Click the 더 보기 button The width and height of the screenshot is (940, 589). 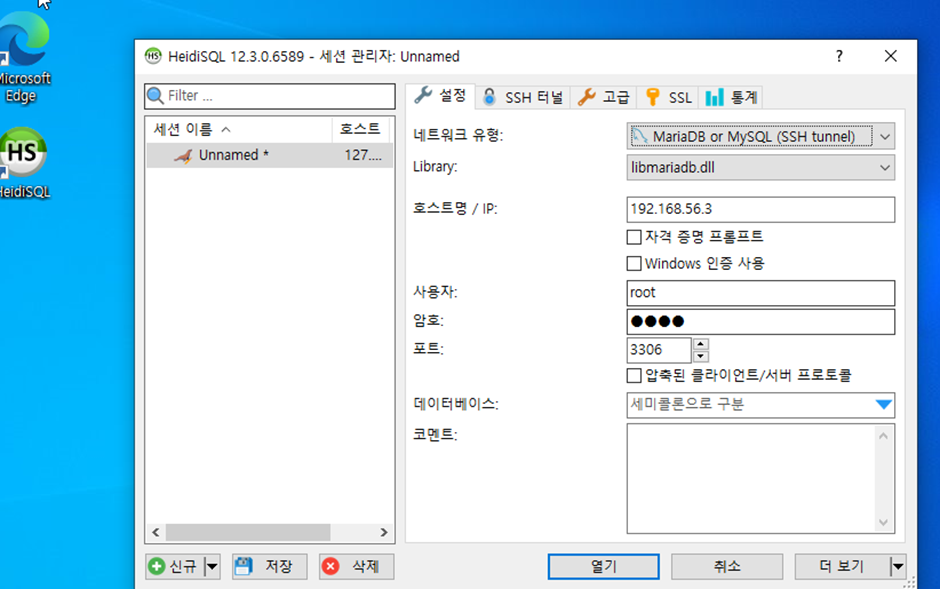pyautogui.click(x=842, y=566)
